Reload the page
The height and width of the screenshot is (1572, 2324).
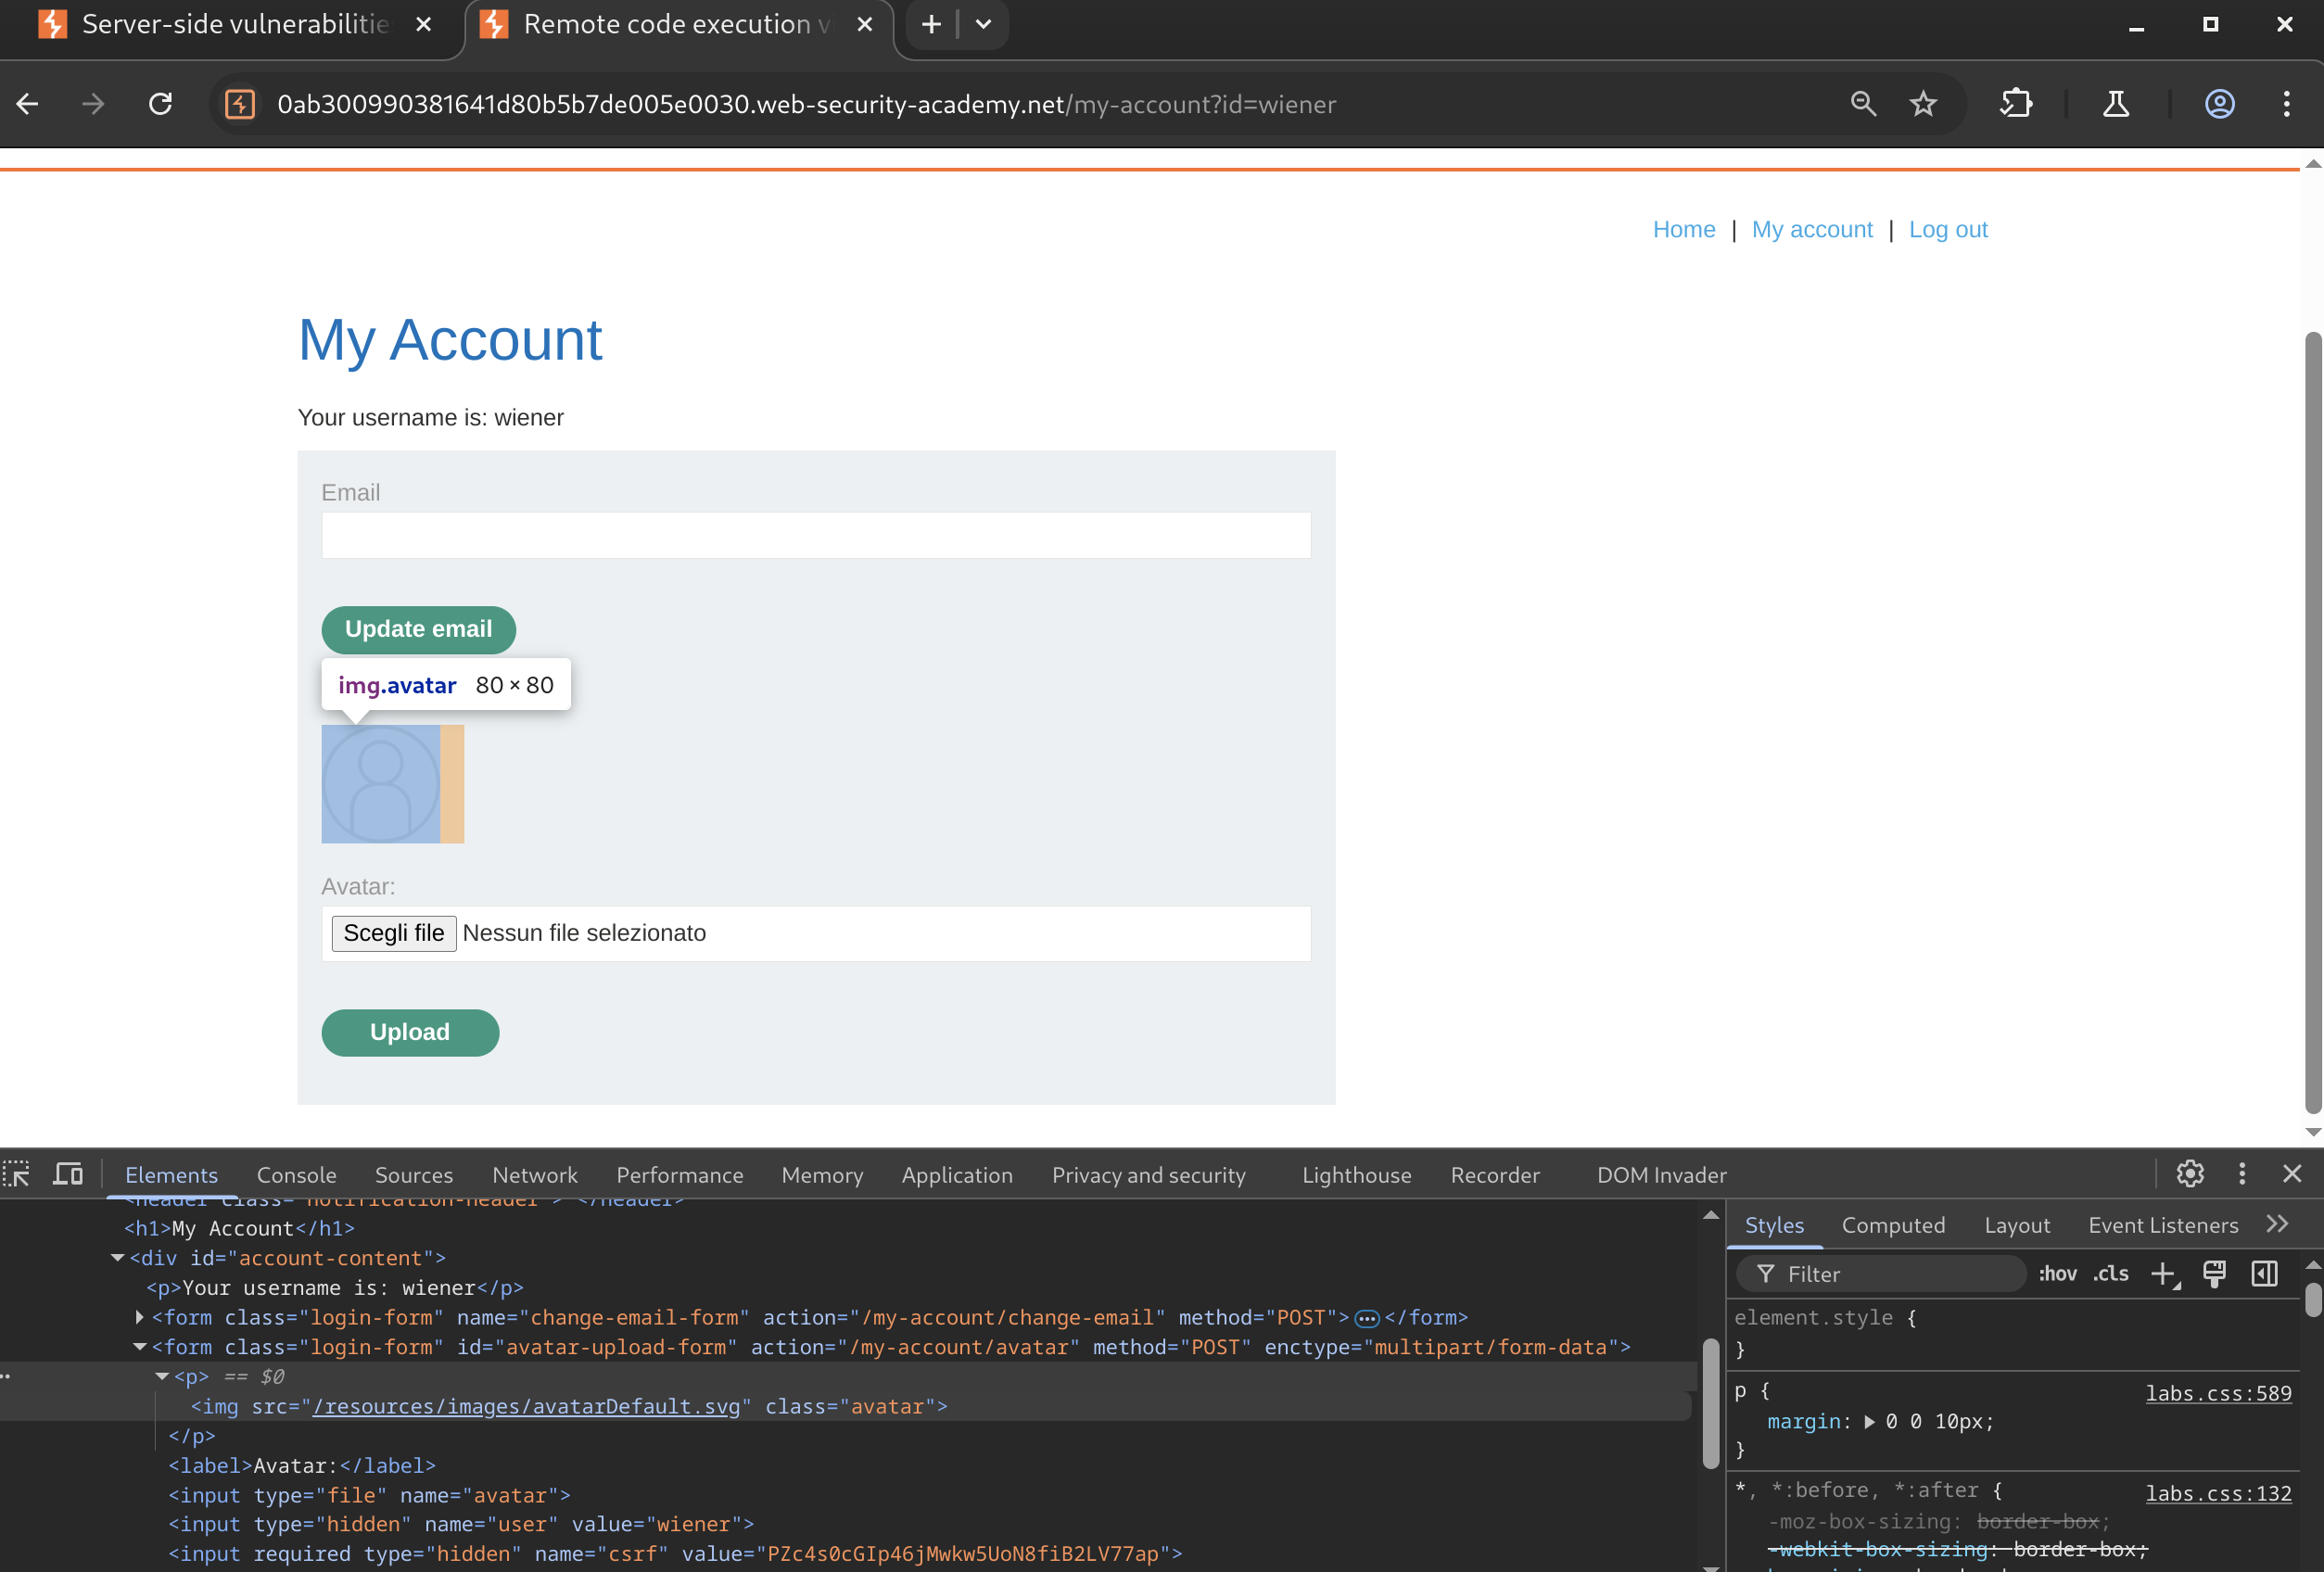(161, 104)
